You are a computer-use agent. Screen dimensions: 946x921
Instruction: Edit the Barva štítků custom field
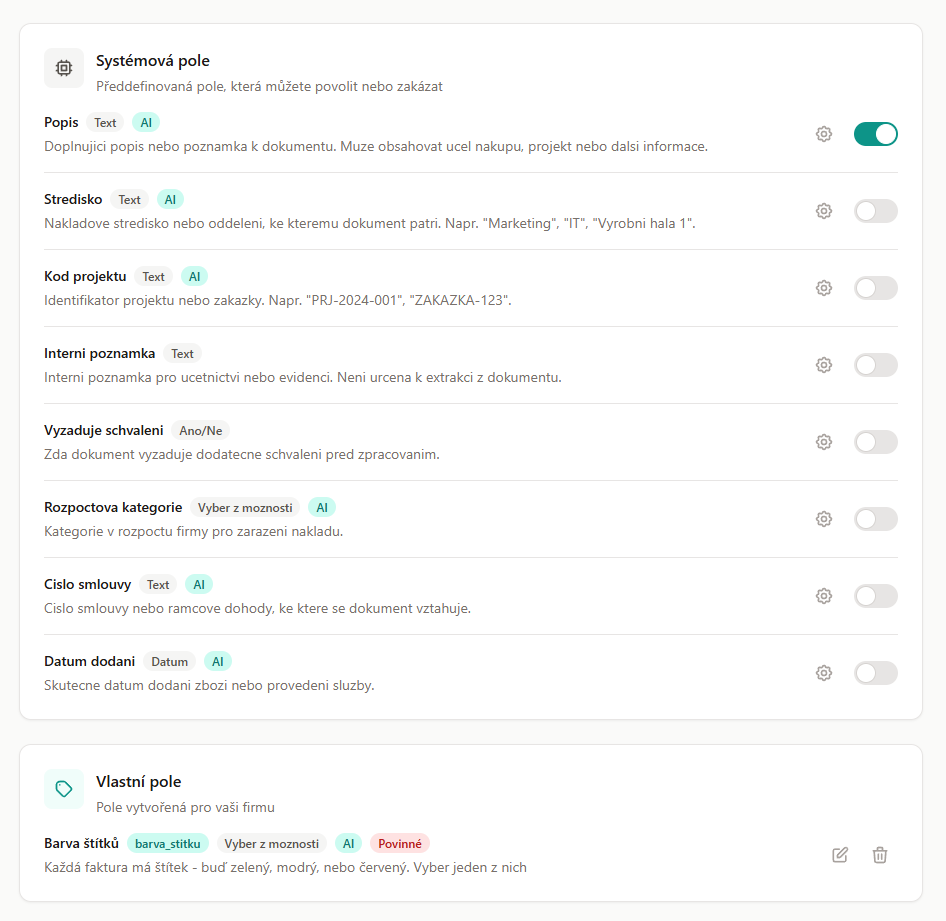click(x=840, y=855)
